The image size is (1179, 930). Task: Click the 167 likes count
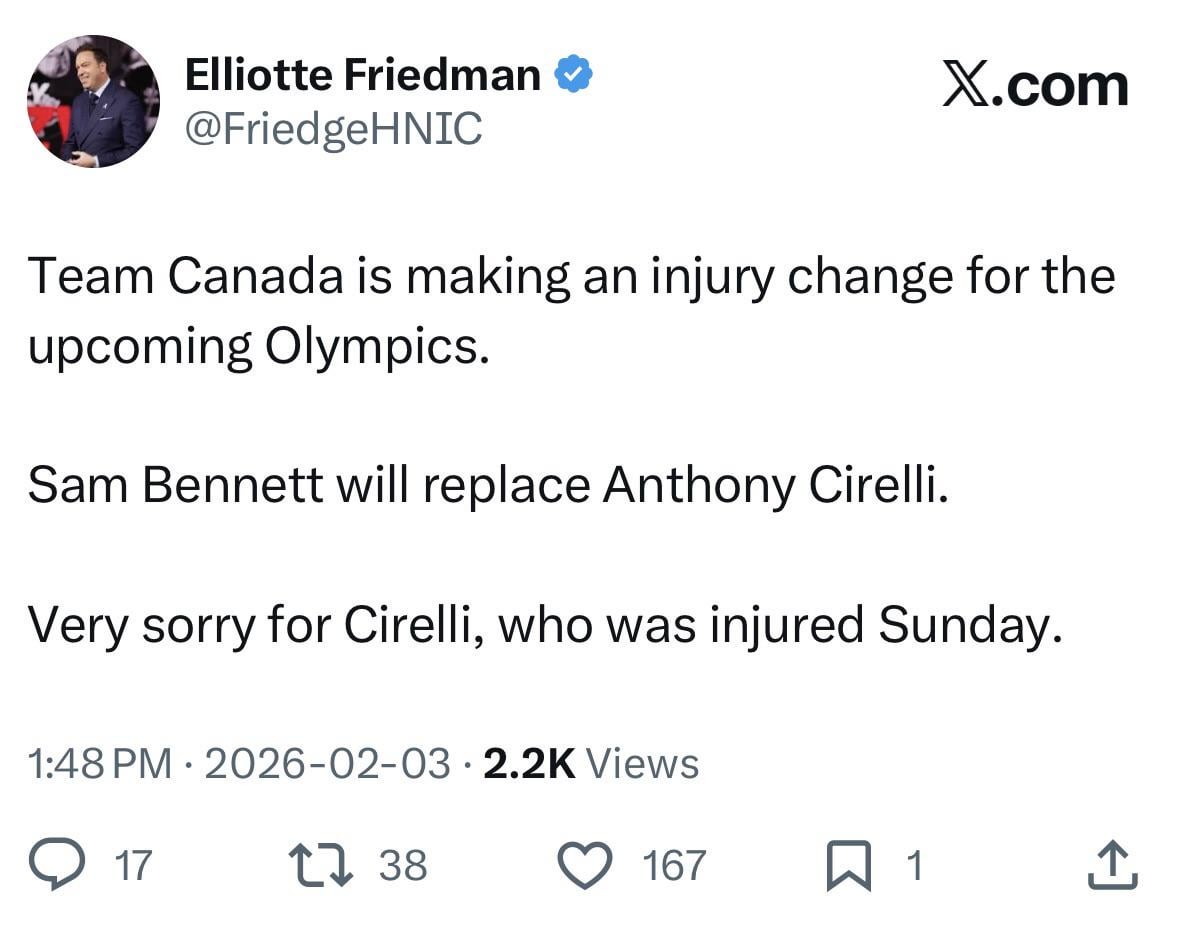pos(674,865)
